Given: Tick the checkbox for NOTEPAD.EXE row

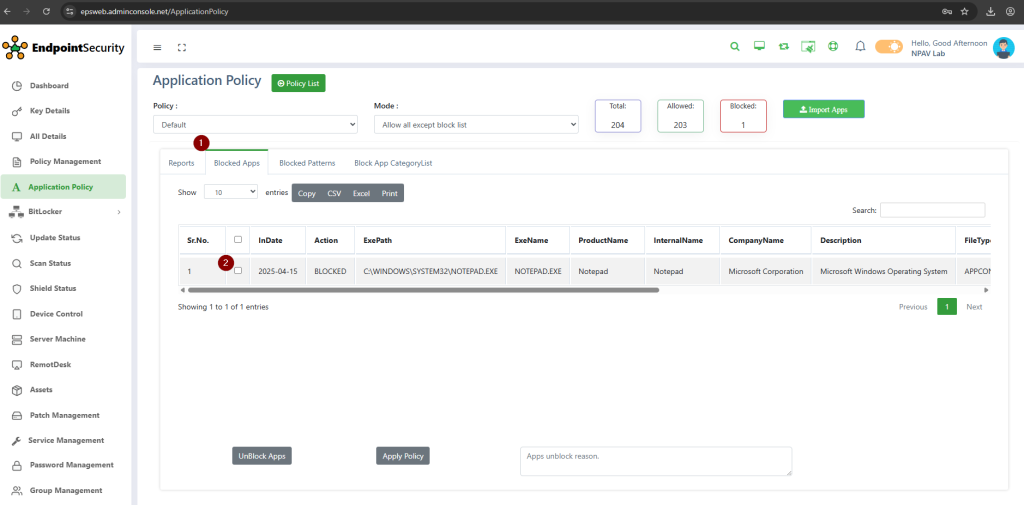Looking at the screenshot, I should [237, 270].
